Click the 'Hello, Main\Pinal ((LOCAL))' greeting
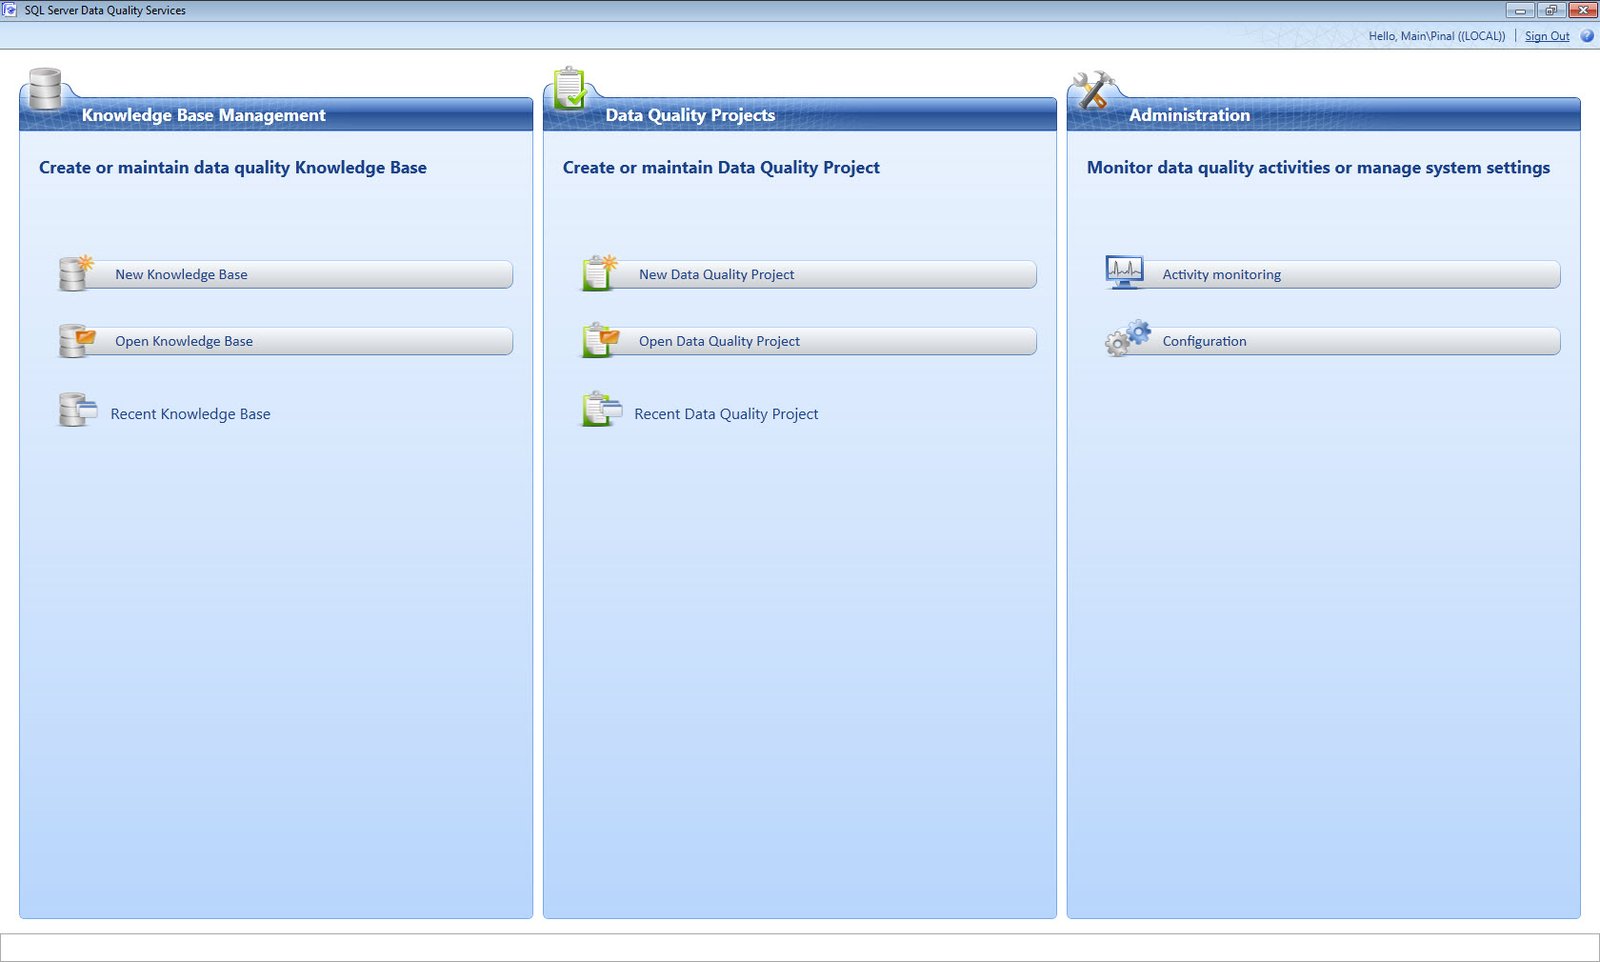The height and width of the screenshot is (962, 1600). (1437, 36)
